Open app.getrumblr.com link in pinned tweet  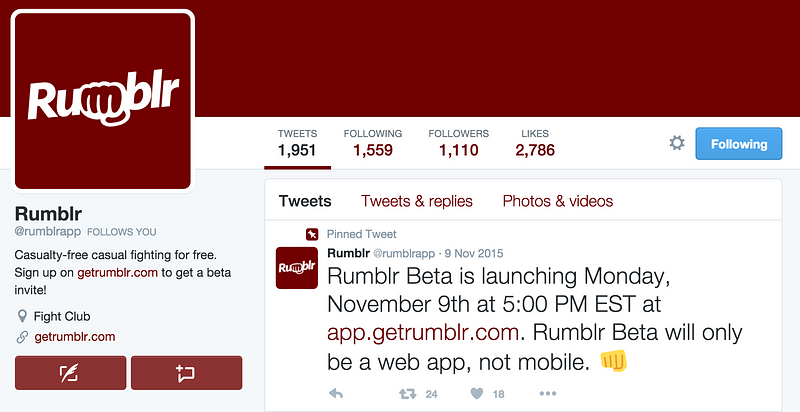point(422,333)
